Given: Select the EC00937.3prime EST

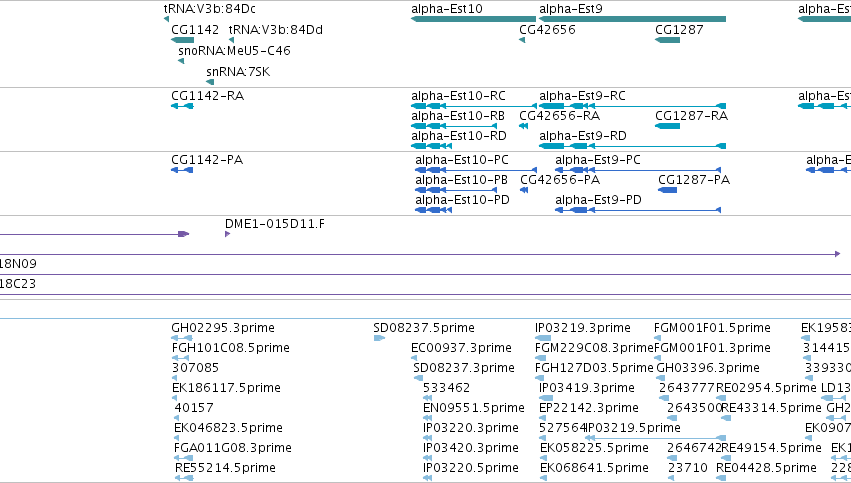Looking at the screenshot, I should click(461, 348).
